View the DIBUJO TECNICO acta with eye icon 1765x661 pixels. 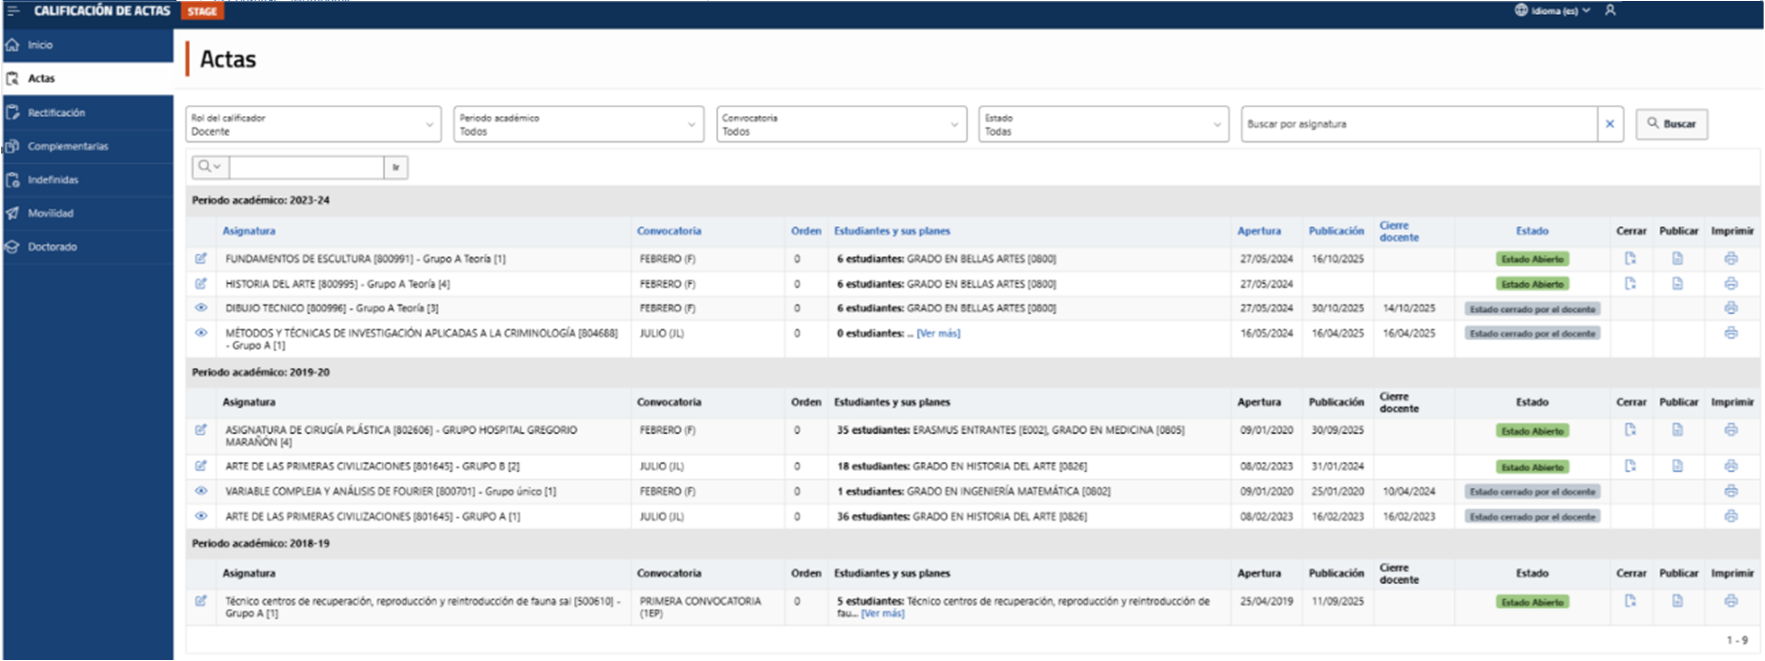[201, 308]
